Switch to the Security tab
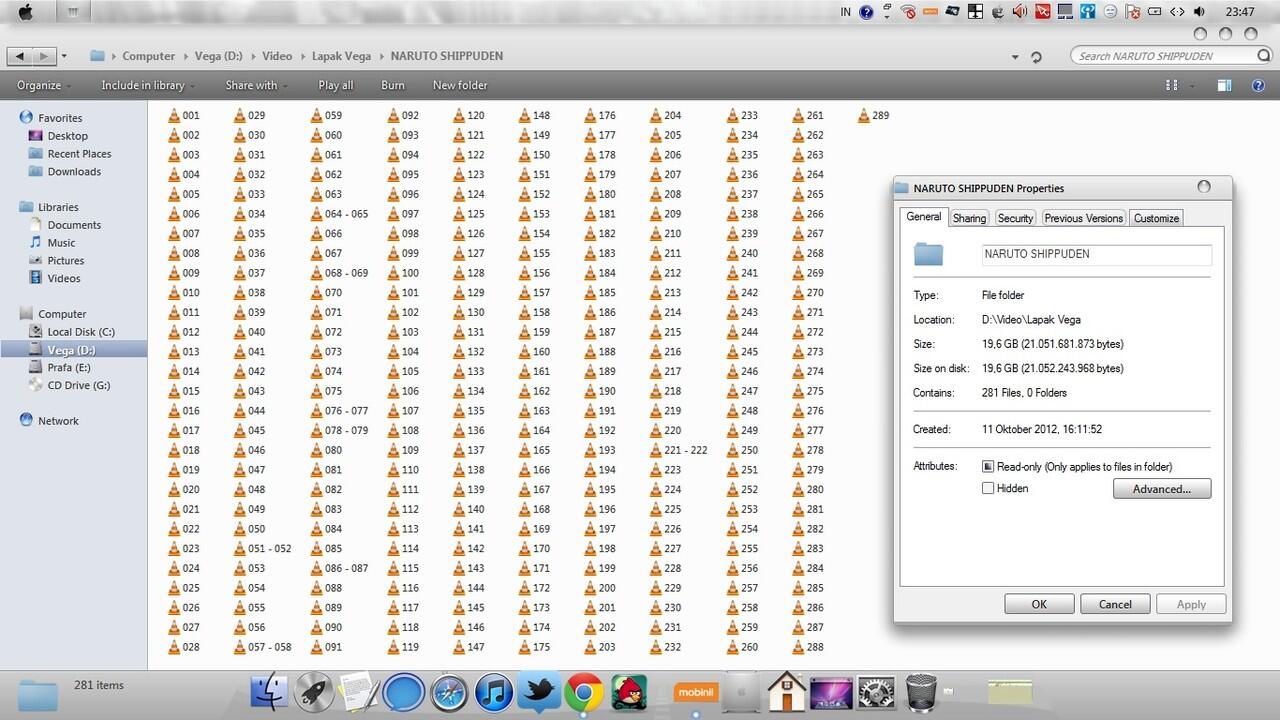The width and height of the screenshot is (1280, 720). pos(1015,218)
